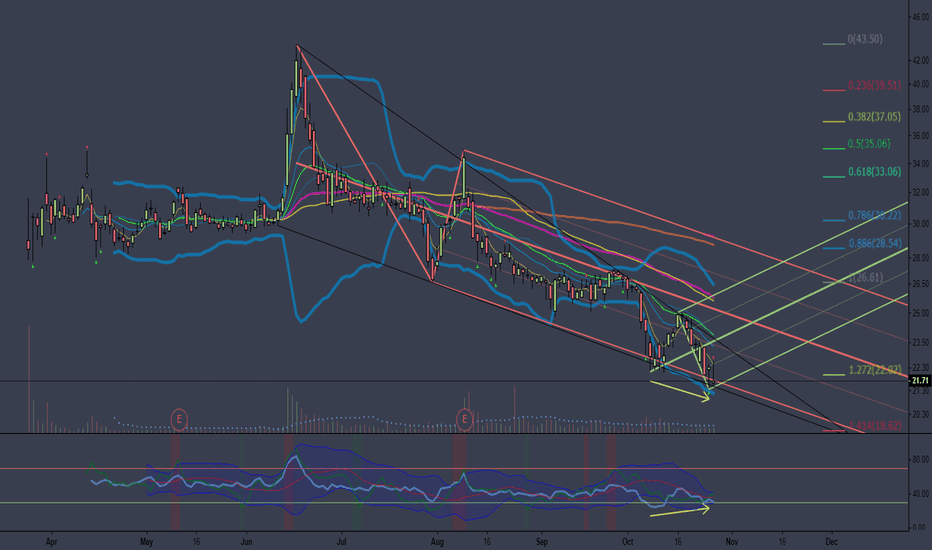Image resolution: width=932 pixels, height=550 pixels.
Task: Click the 23.50 price axis label
Action: tap(920, 342)
